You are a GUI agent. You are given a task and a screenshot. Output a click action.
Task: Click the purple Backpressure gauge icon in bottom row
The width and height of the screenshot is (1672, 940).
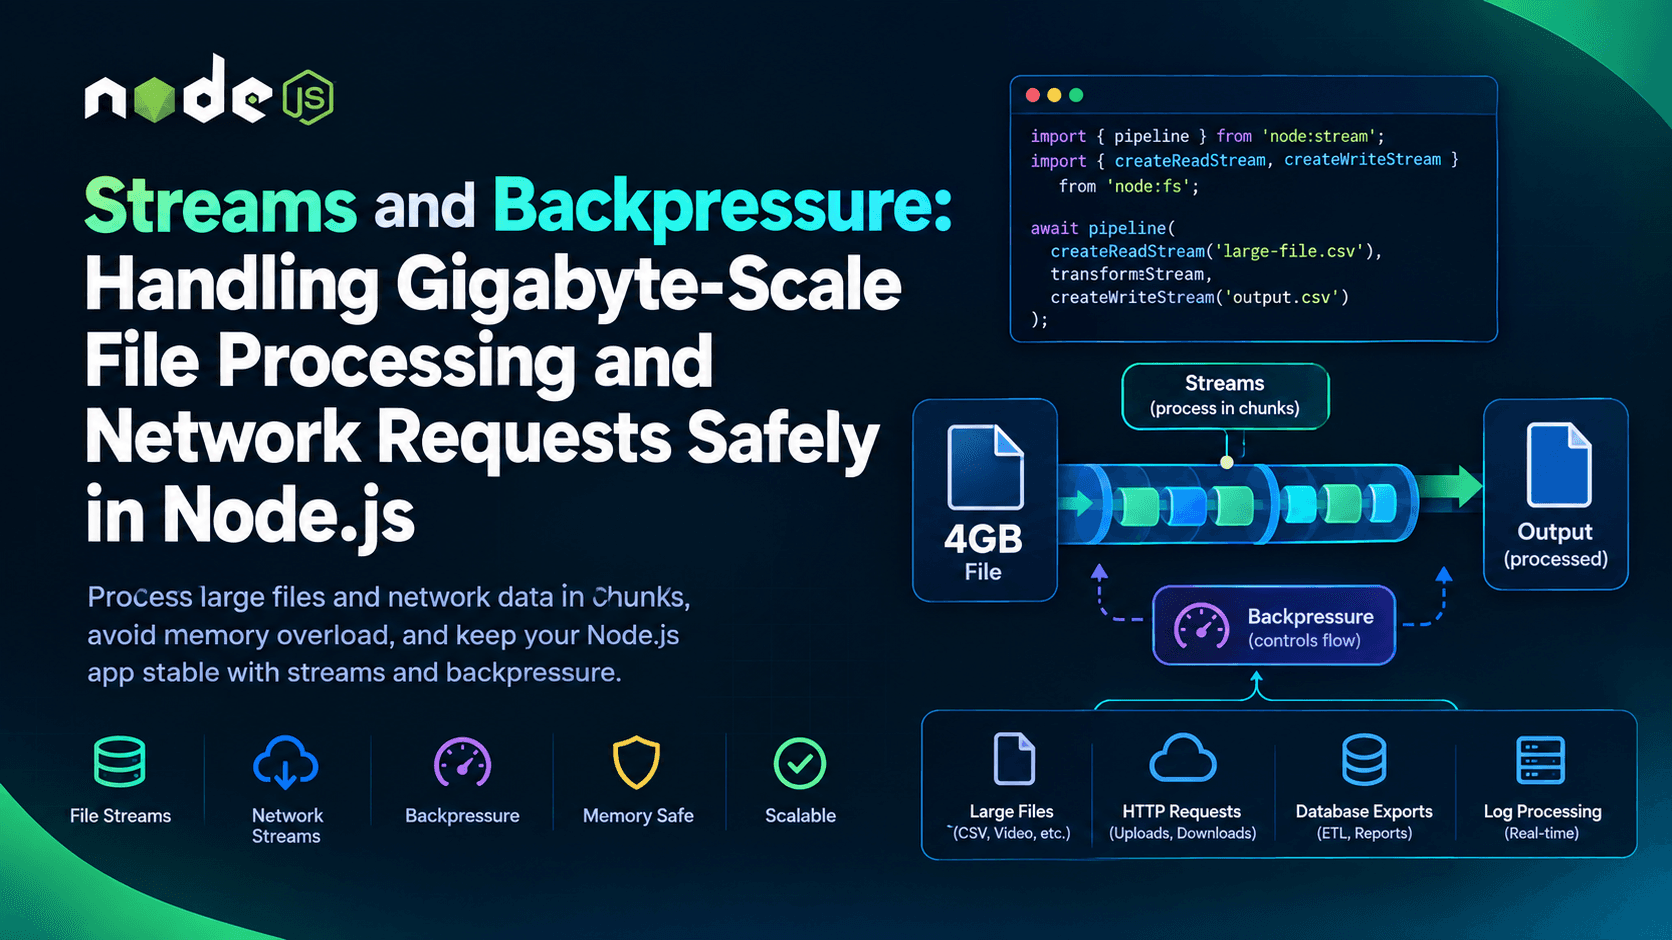click(462, 763)
